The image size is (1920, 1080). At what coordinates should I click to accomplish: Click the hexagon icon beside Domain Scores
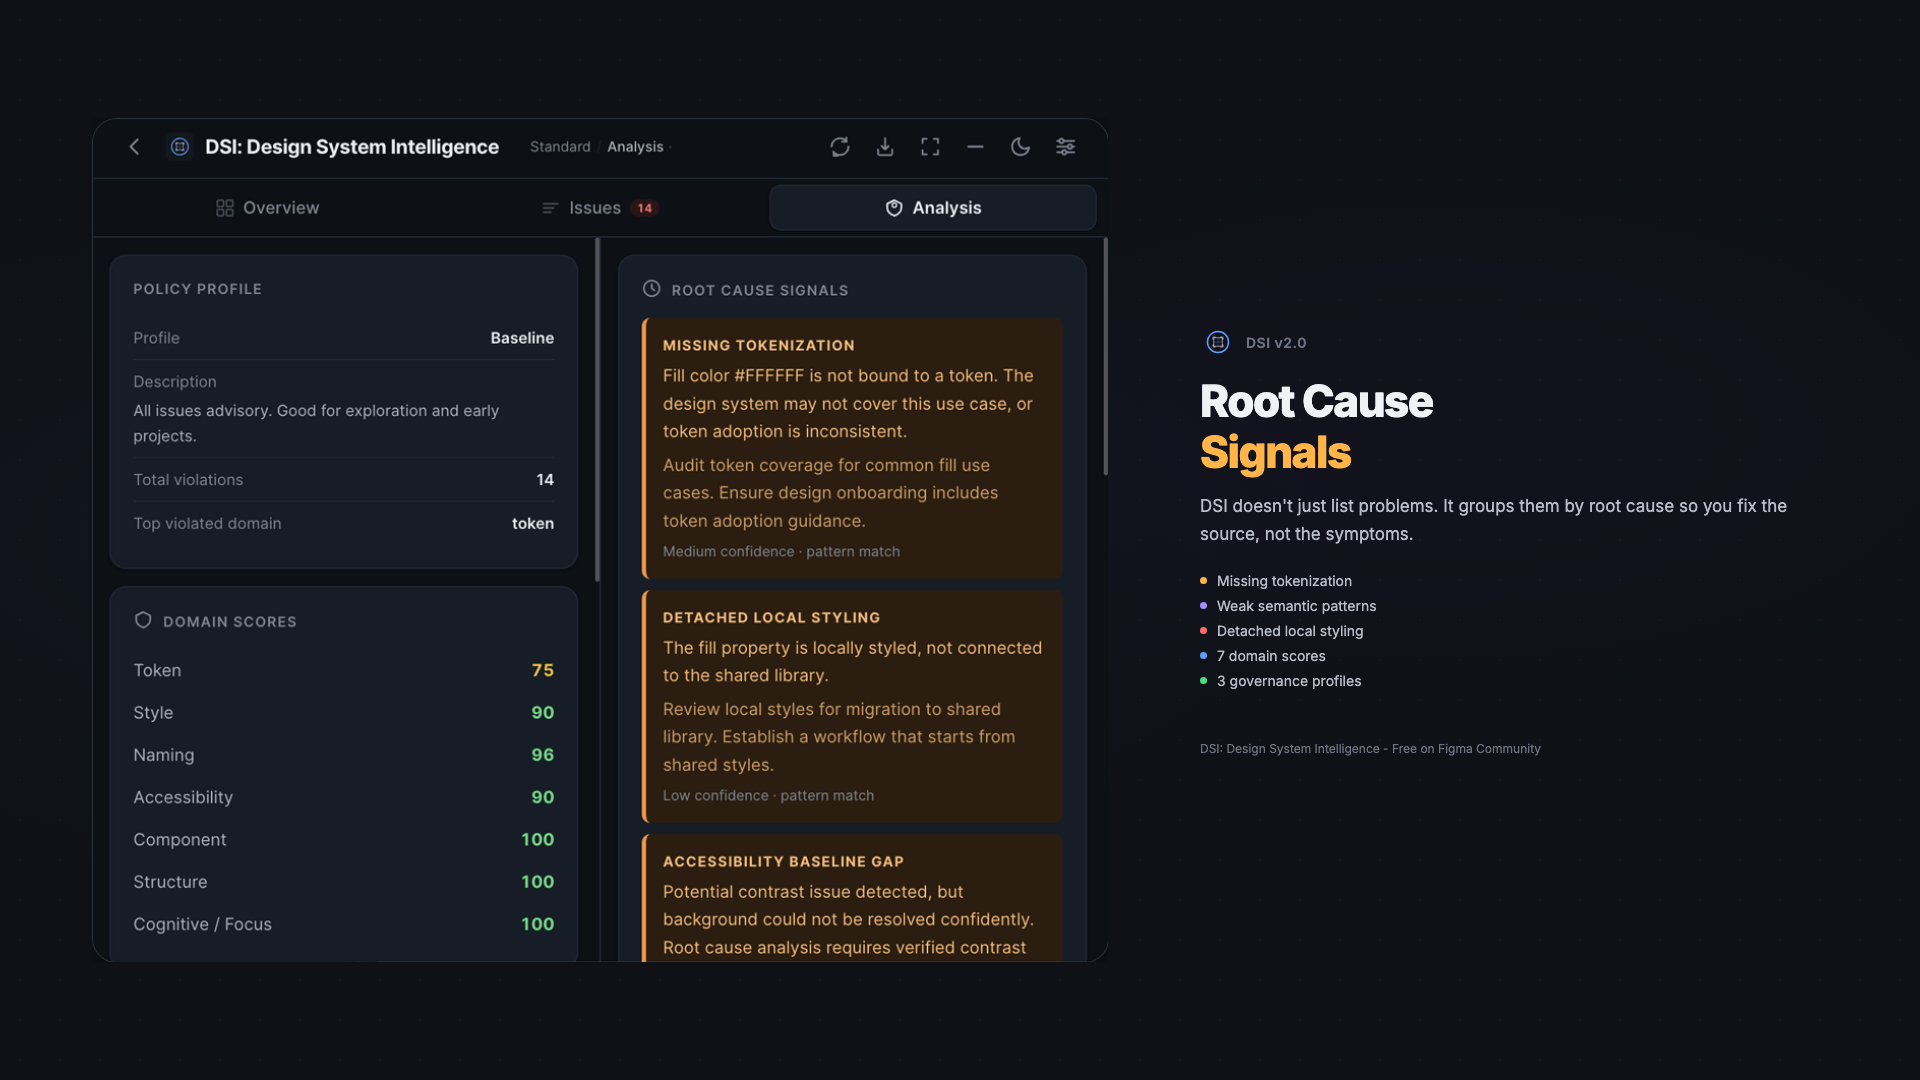tap(143, 620)
